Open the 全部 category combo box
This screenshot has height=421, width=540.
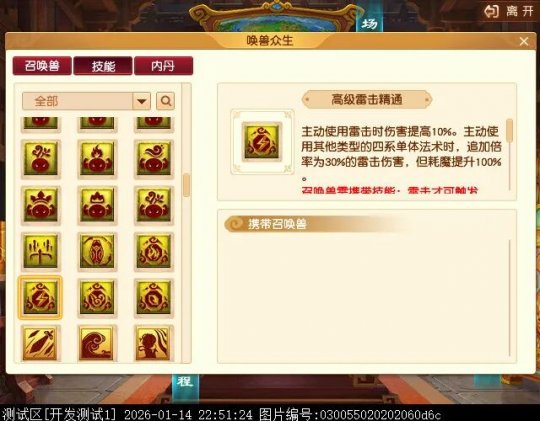86,101
